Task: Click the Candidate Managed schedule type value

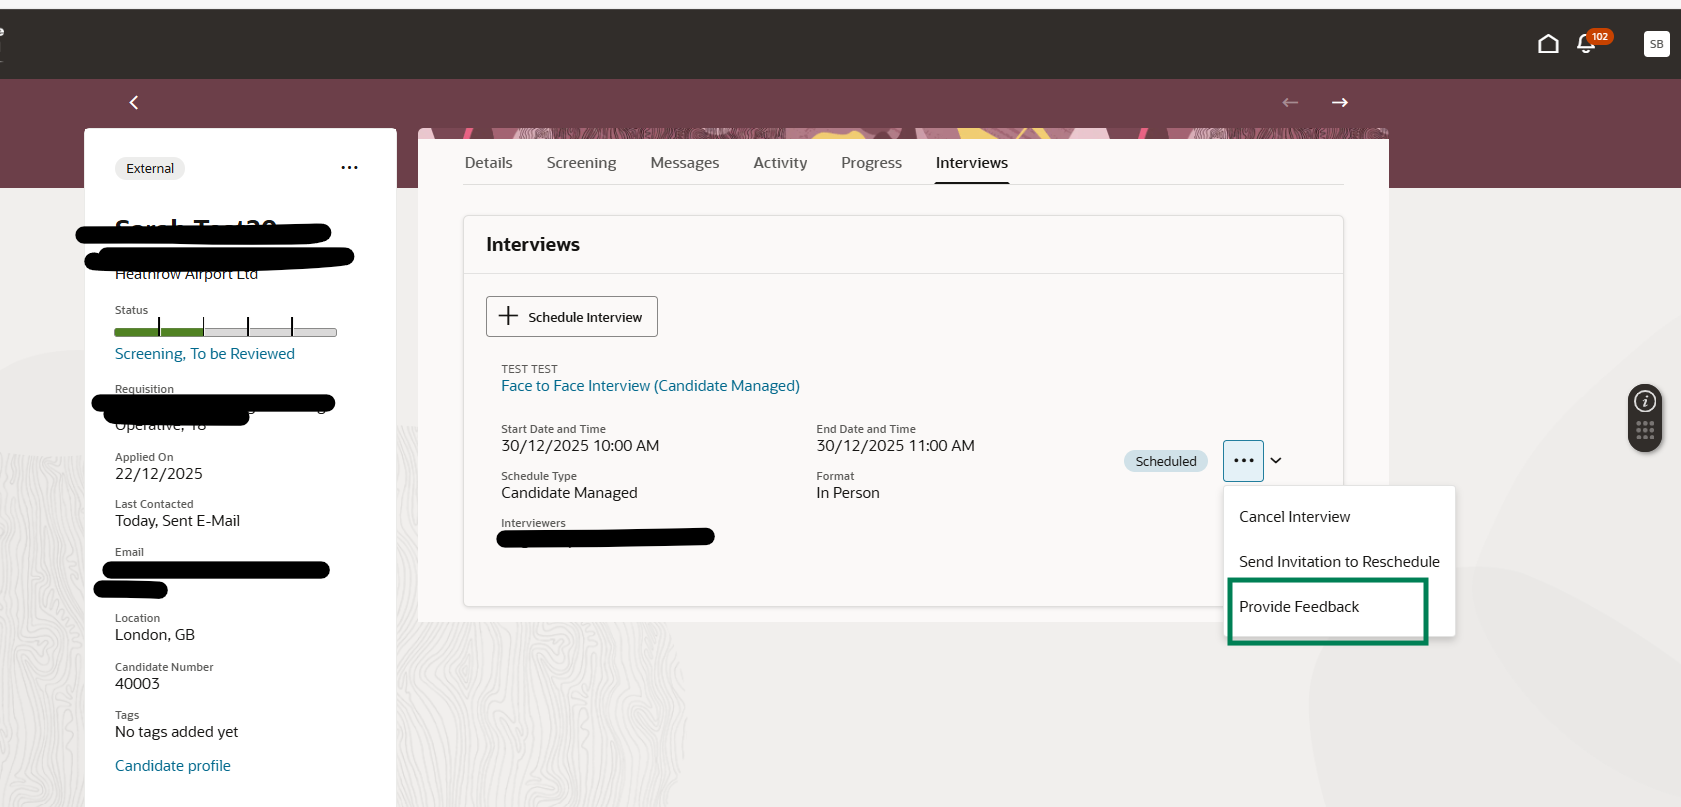Action: point(569,493)
